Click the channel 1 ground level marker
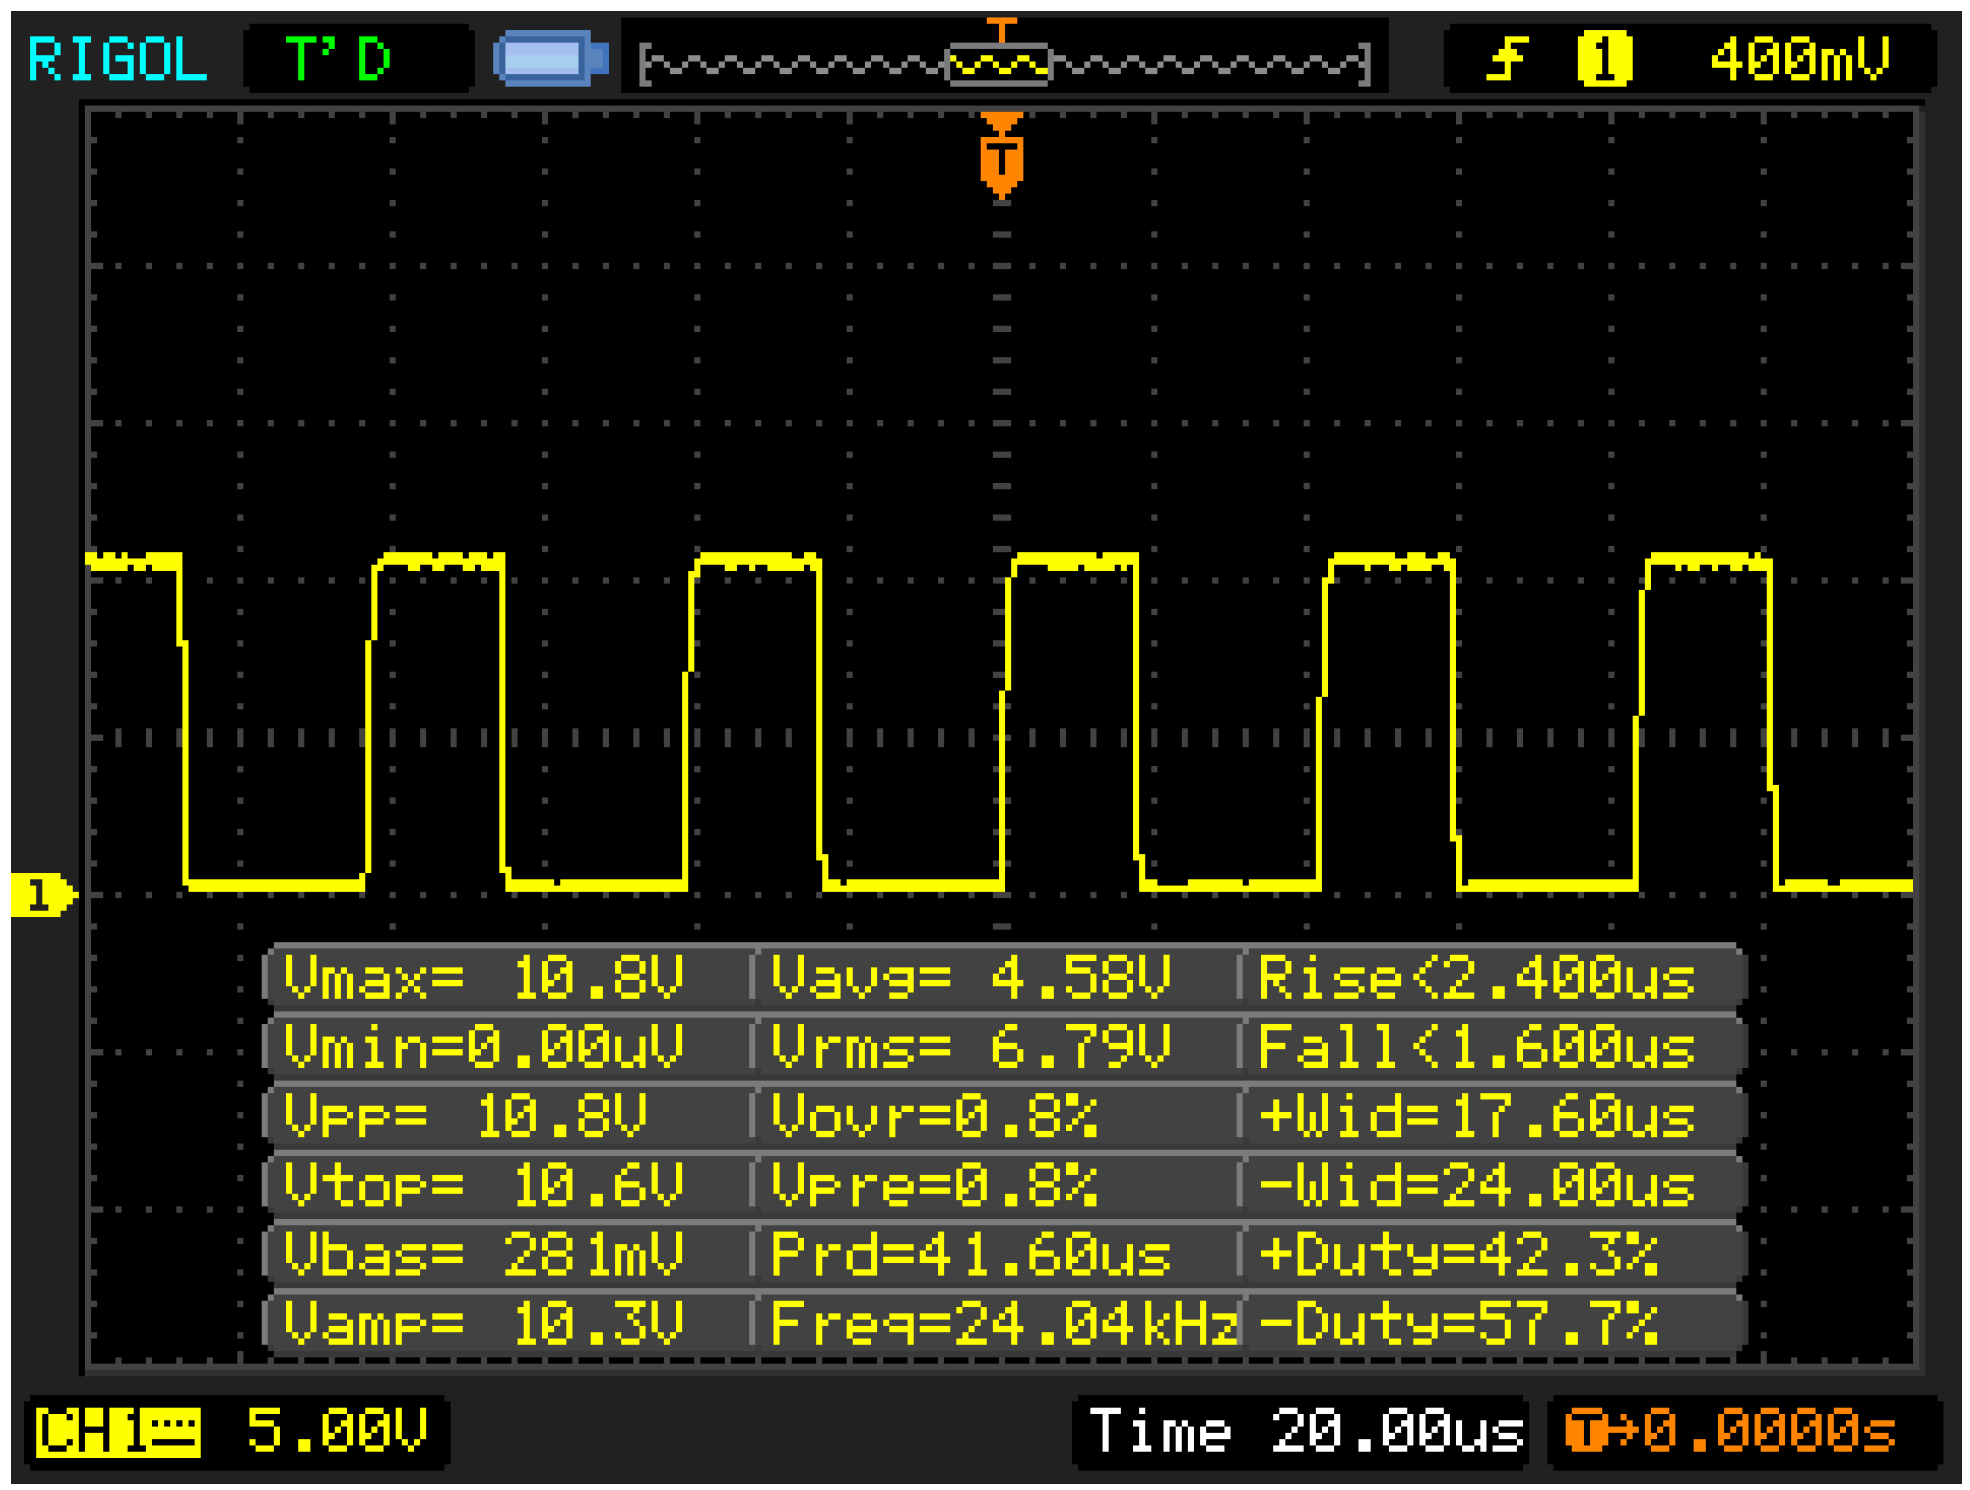Viewport: 1970px width, 1490px height. (x=41, y=895)
